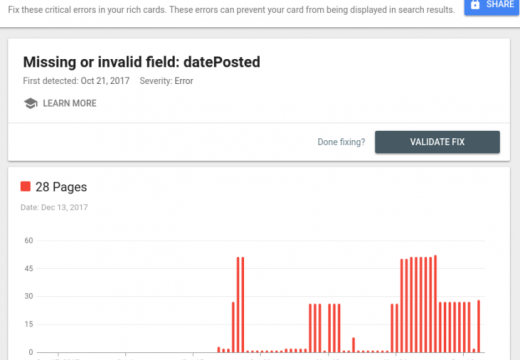Screen dimensions: 520x360
Task: Select the '28 Pages' chart label
Action: pyautogui.click(x=61, y=187)
